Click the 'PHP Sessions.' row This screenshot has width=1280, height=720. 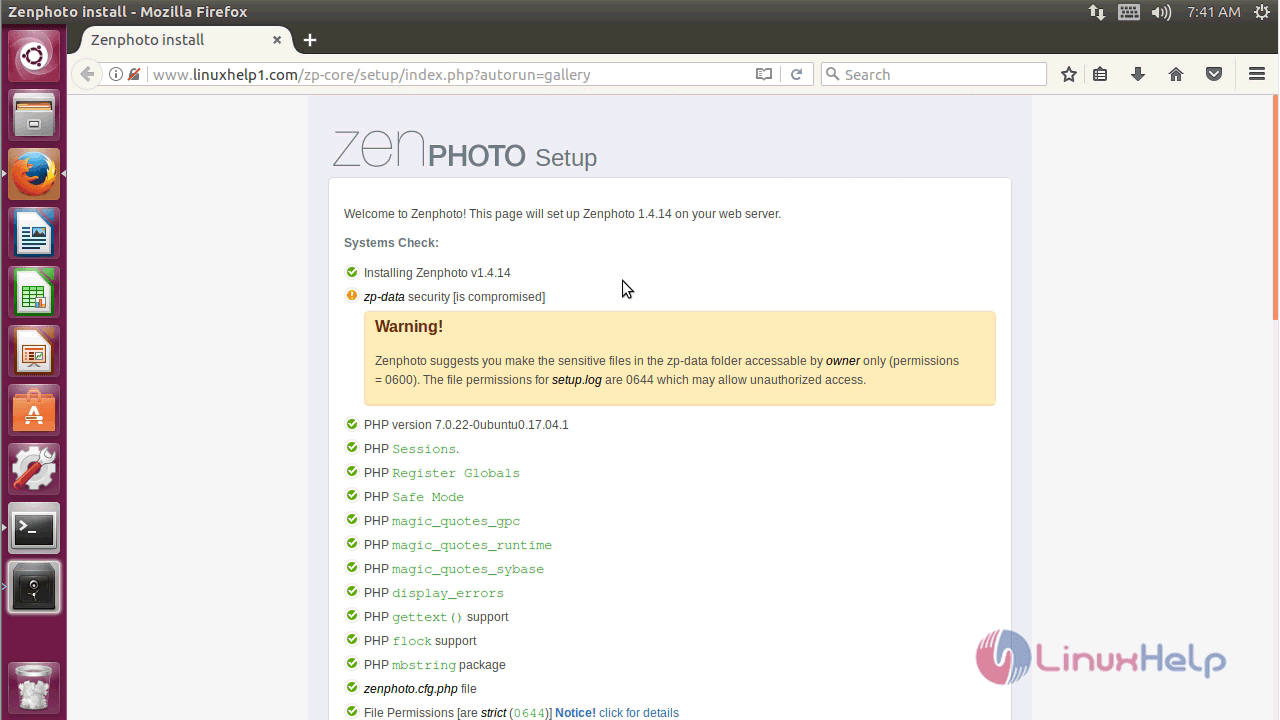(411, 449)
